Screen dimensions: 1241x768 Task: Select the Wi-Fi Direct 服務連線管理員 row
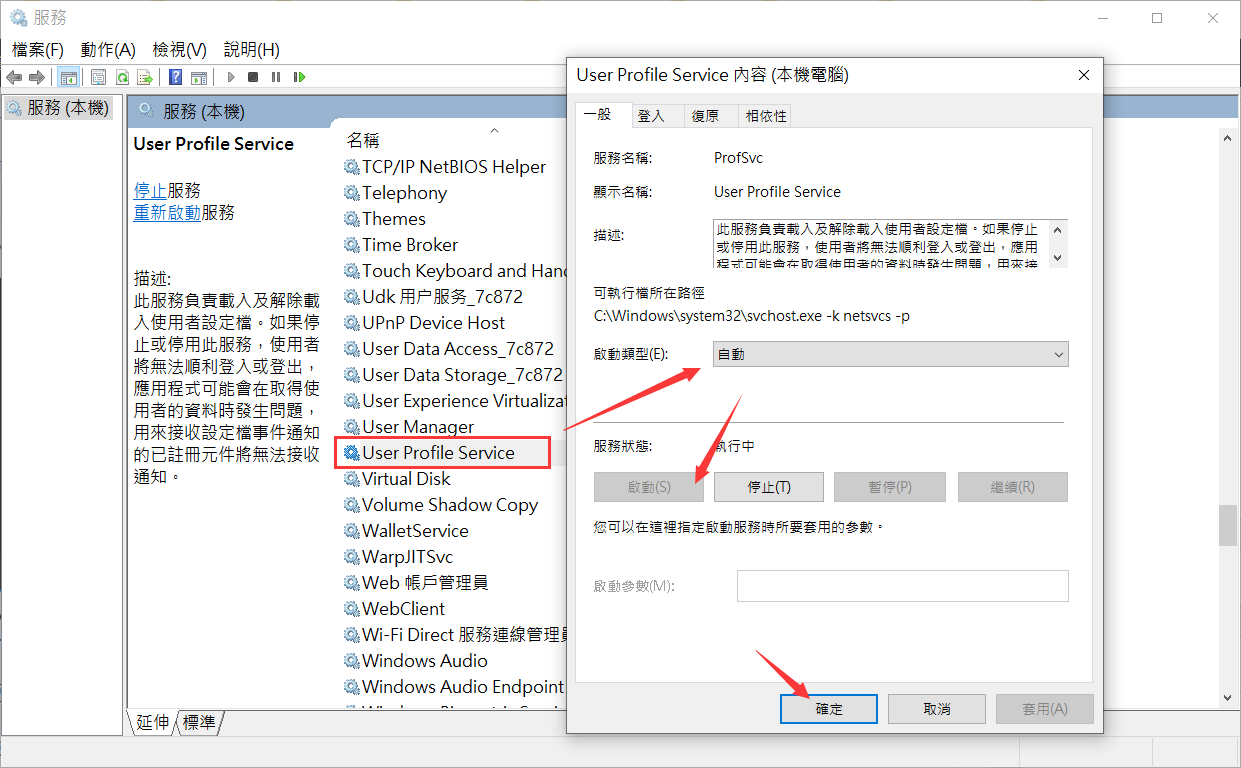453,635
